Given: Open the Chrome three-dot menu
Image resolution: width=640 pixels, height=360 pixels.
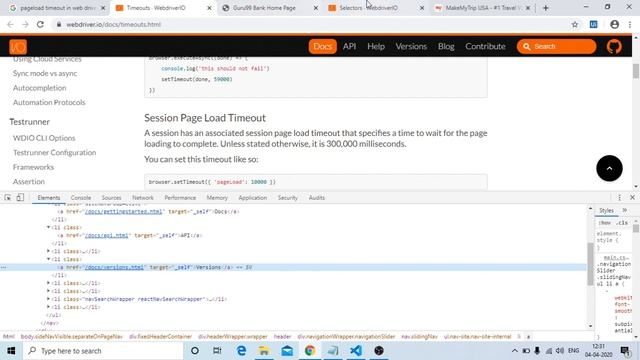Looking at the screenshot, I should (x=630, y=24).
